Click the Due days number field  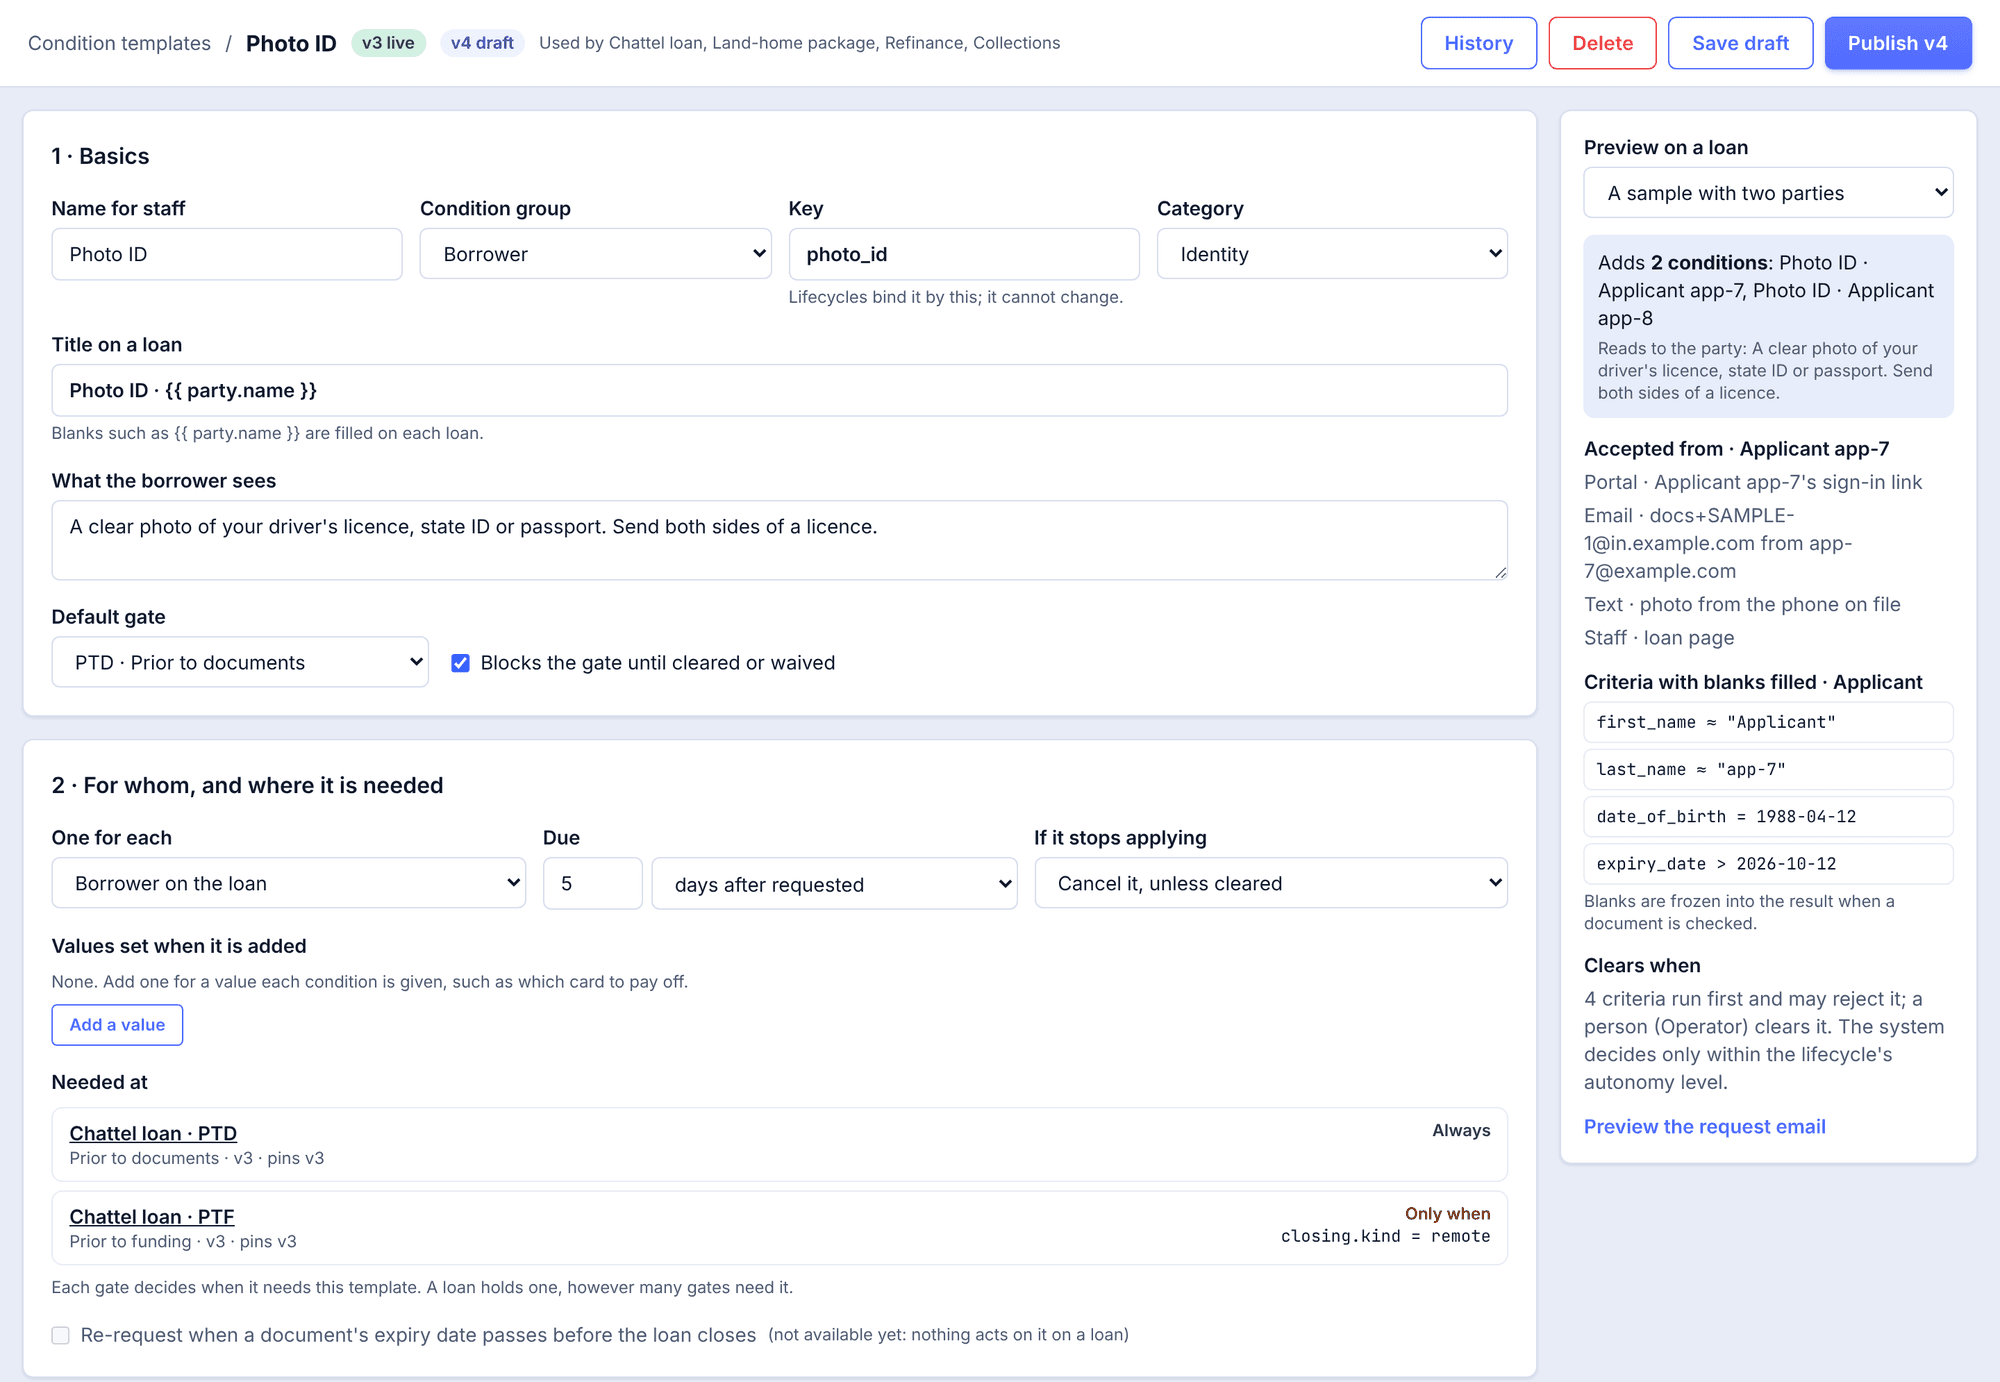coord(592,883)
